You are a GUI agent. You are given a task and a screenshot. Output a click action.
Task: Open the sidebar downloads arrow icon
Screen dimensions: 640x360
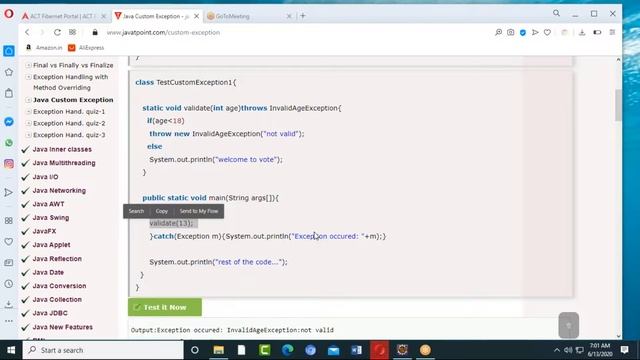[x=9, y=304]
